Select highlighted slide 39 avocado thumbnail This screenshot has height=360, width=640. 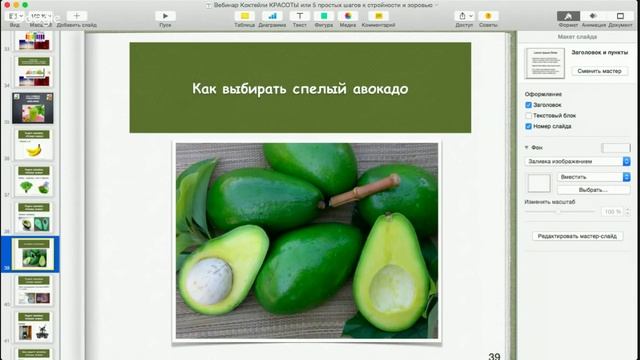click(x=33, y=254)
